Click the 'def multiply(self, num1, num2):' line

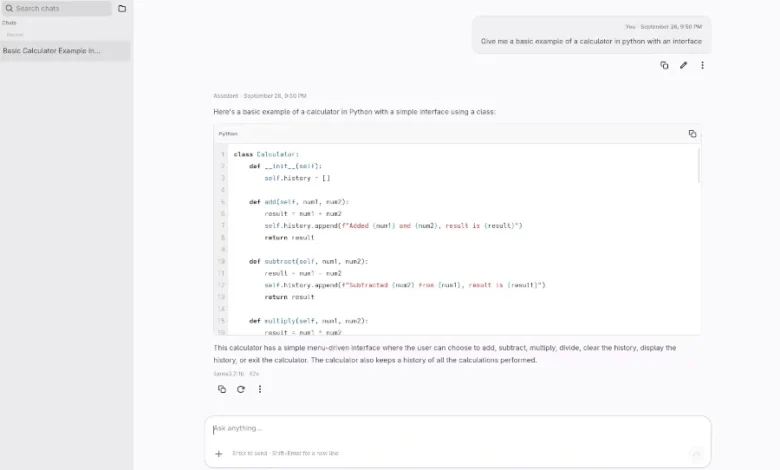tap(308, 321)
